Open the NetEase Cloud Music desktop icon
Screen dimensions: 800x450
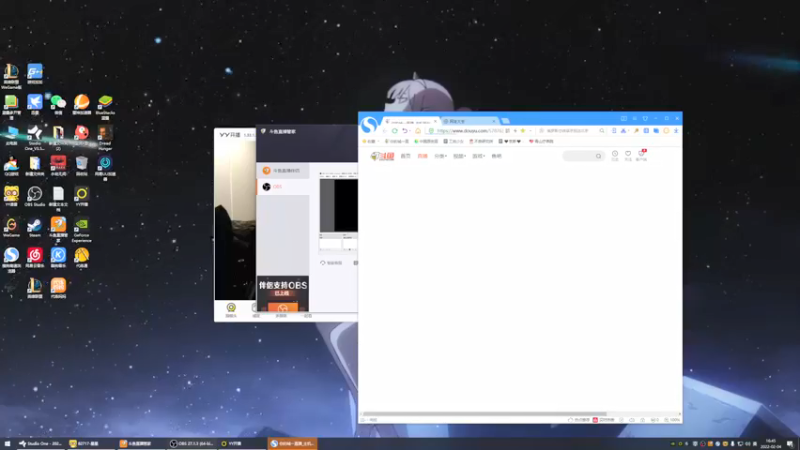(35, 257)
